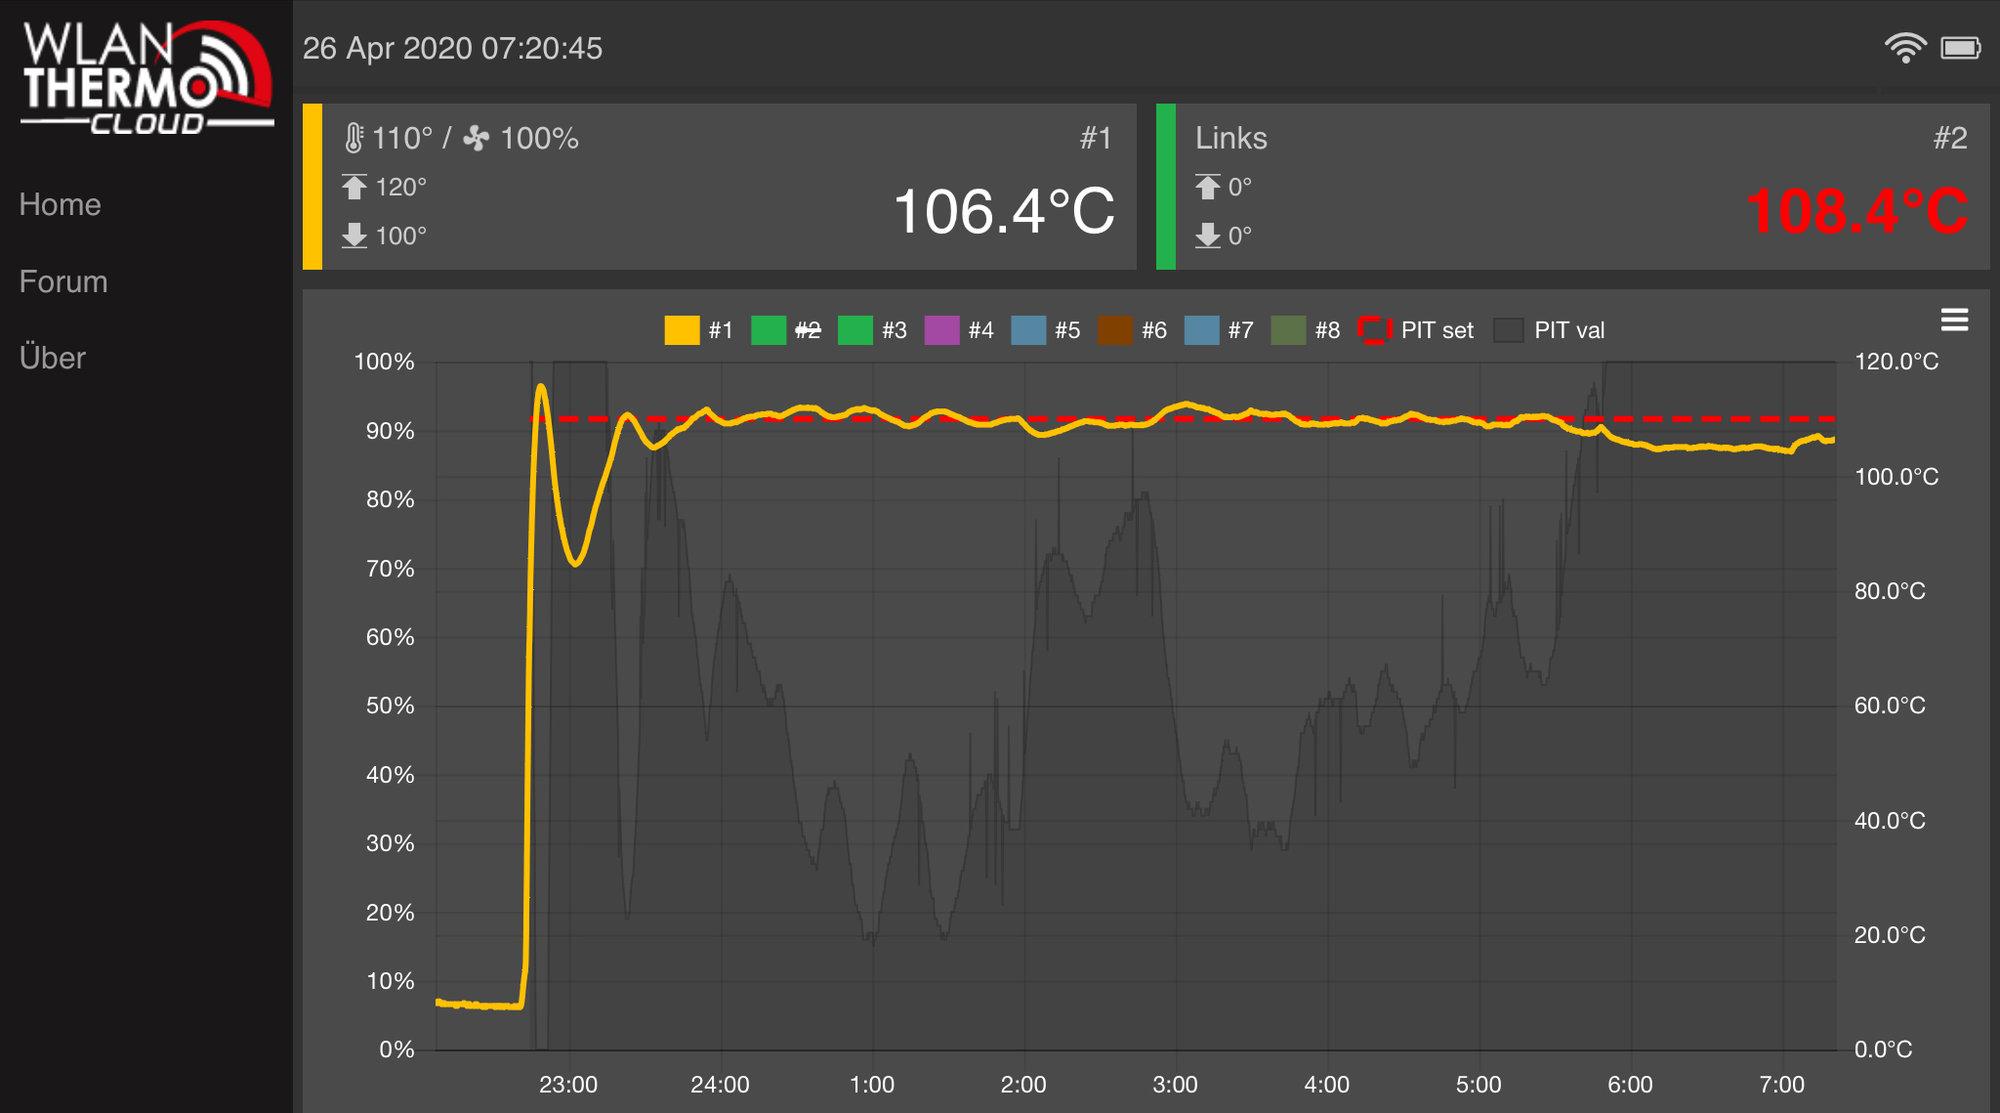The height and width of the screenshot is (1113, 2000).
Task: Check the battery status icon
Action: [1961, 48]
